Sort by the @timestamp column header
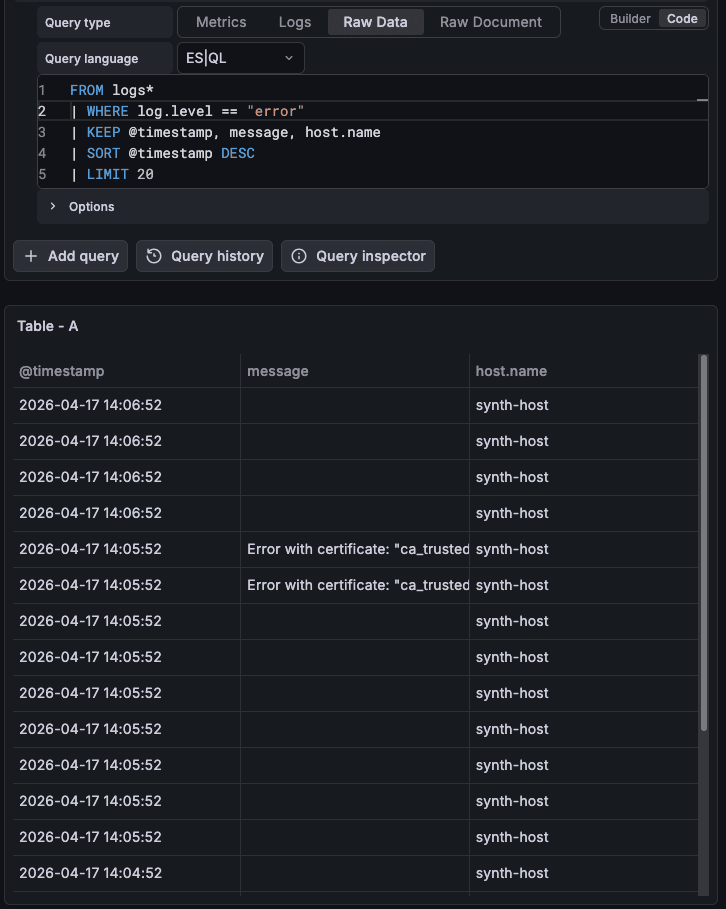 61,371
